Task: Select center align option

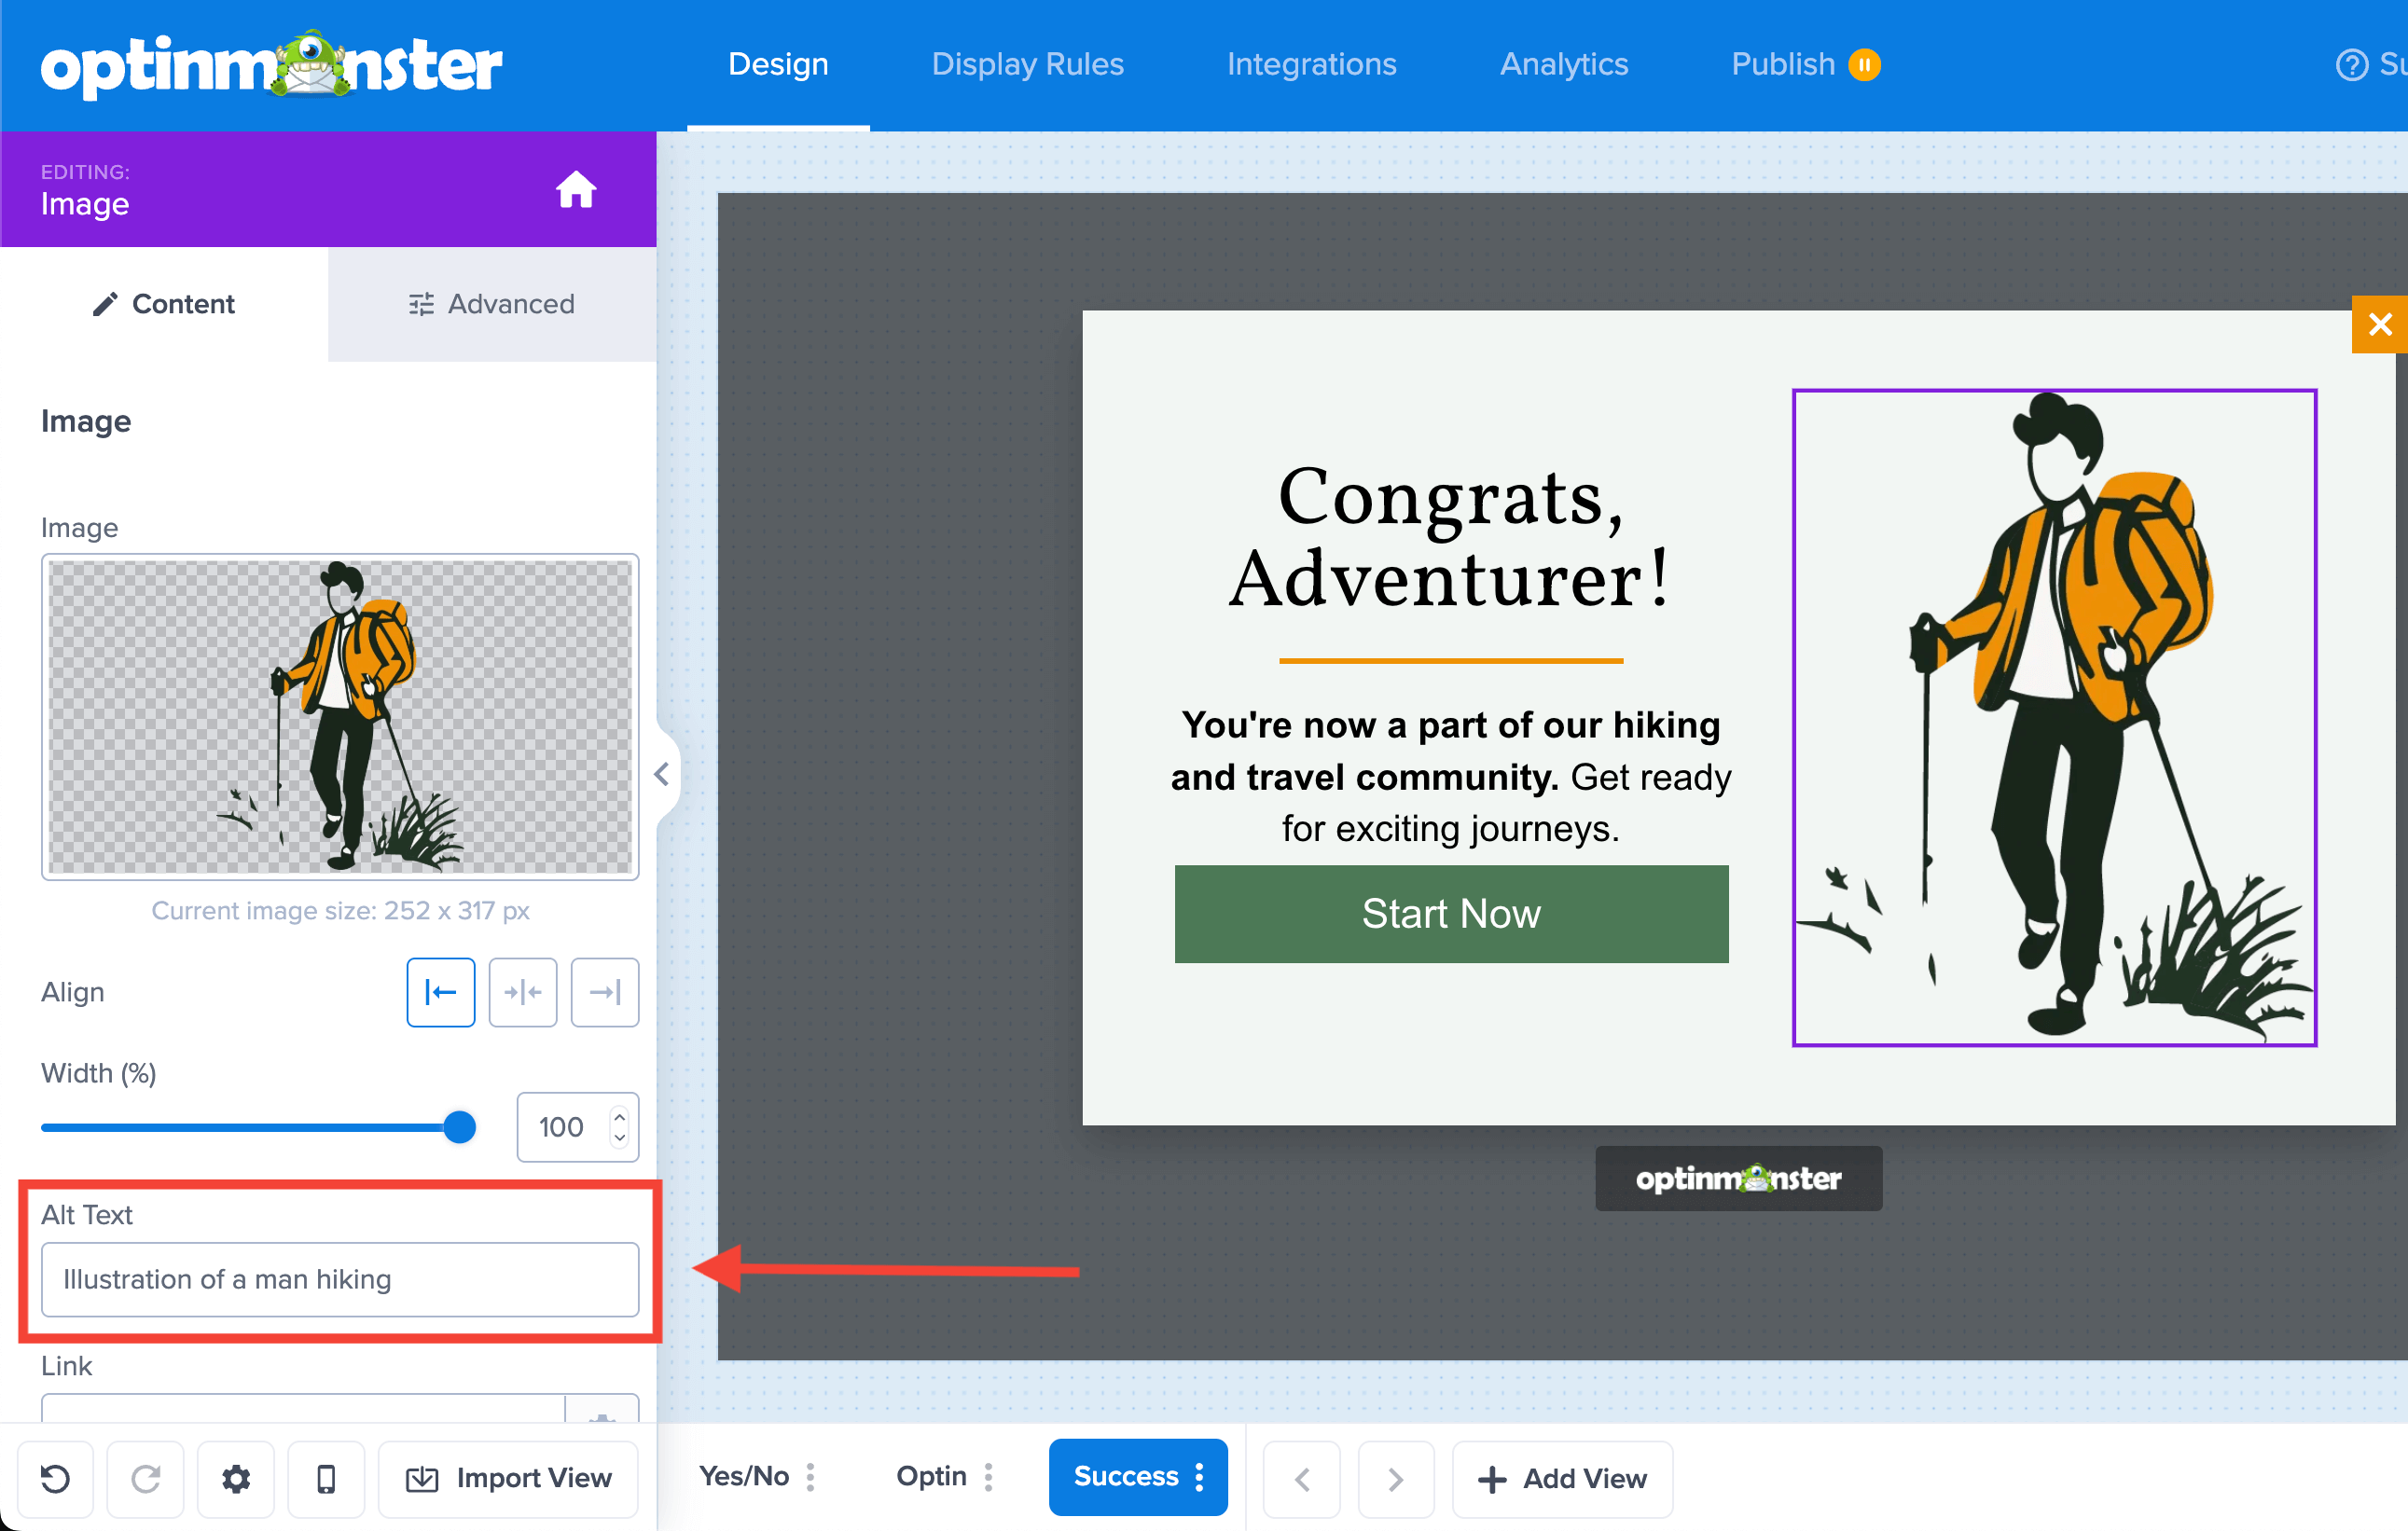Action: coord(522,992)
